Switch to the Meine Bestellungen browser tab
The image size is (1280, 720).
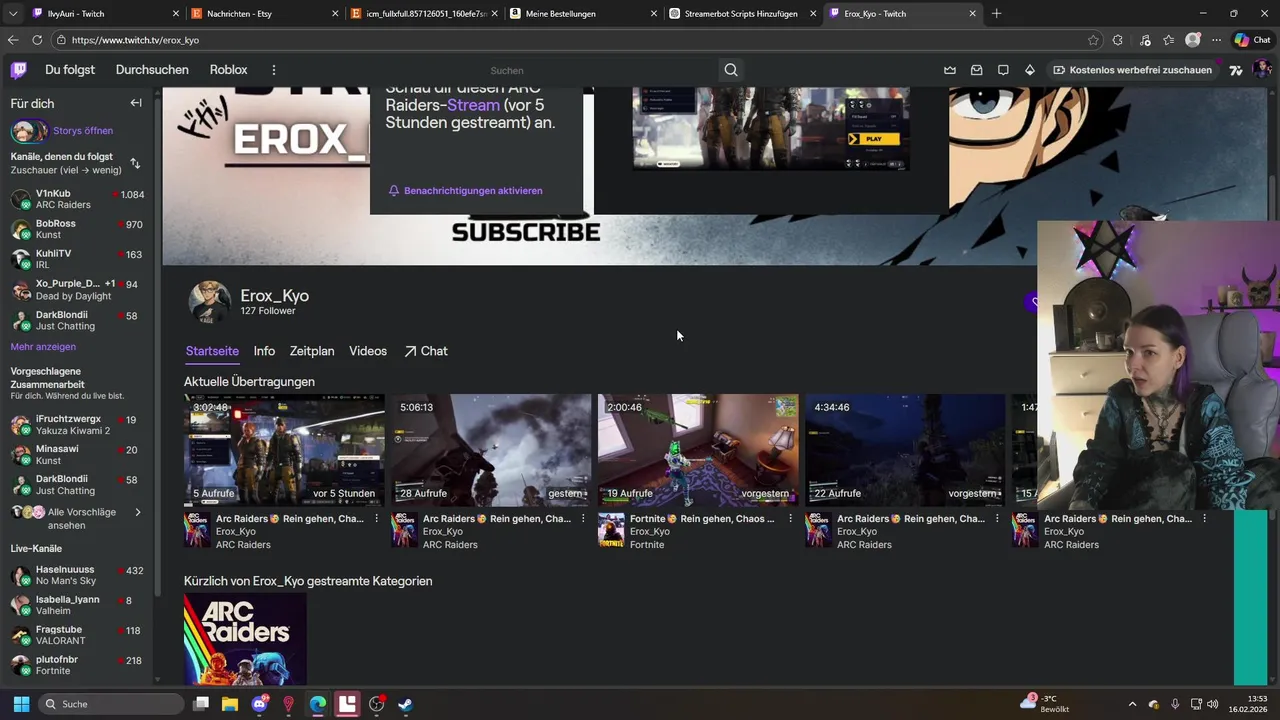point(584,14)
